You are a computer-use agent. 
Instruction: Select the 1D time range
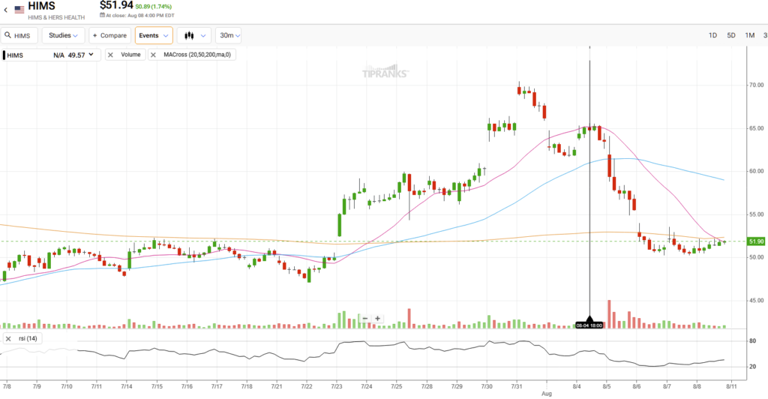[x=713, y=35]
